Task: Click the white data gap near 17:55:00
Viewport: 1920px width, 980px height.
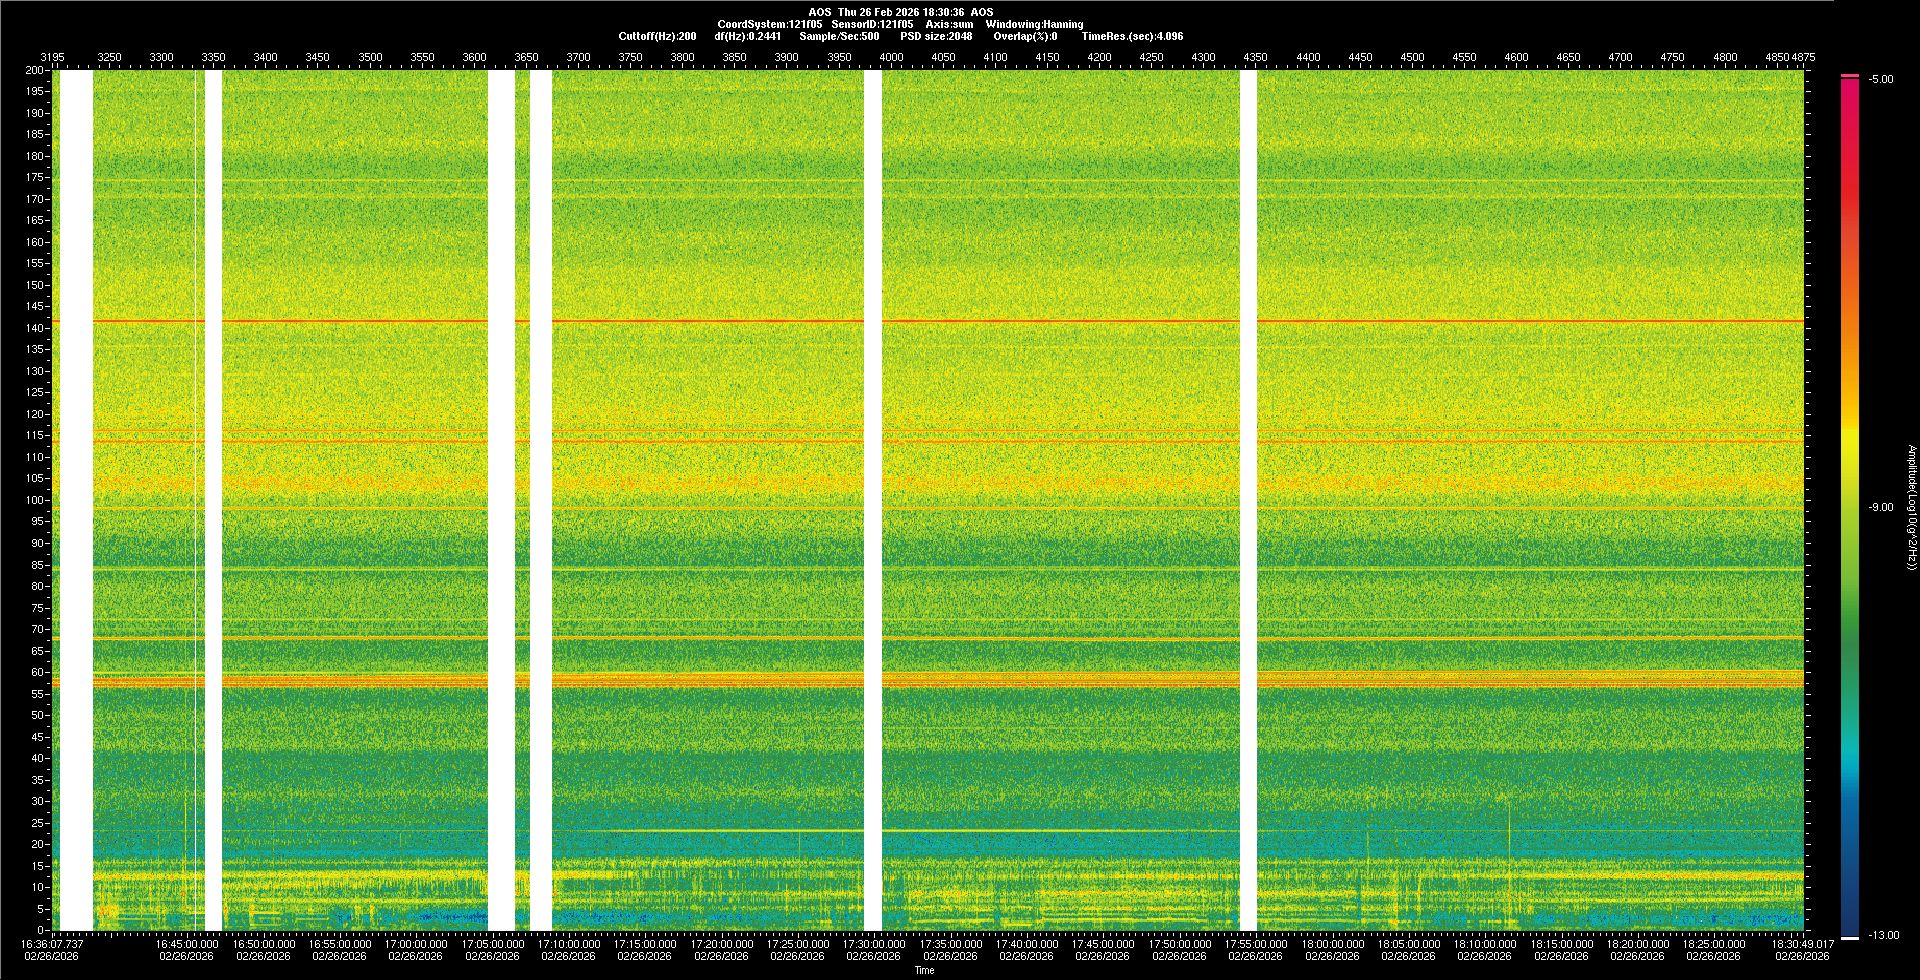Action: pos(1248,500)
